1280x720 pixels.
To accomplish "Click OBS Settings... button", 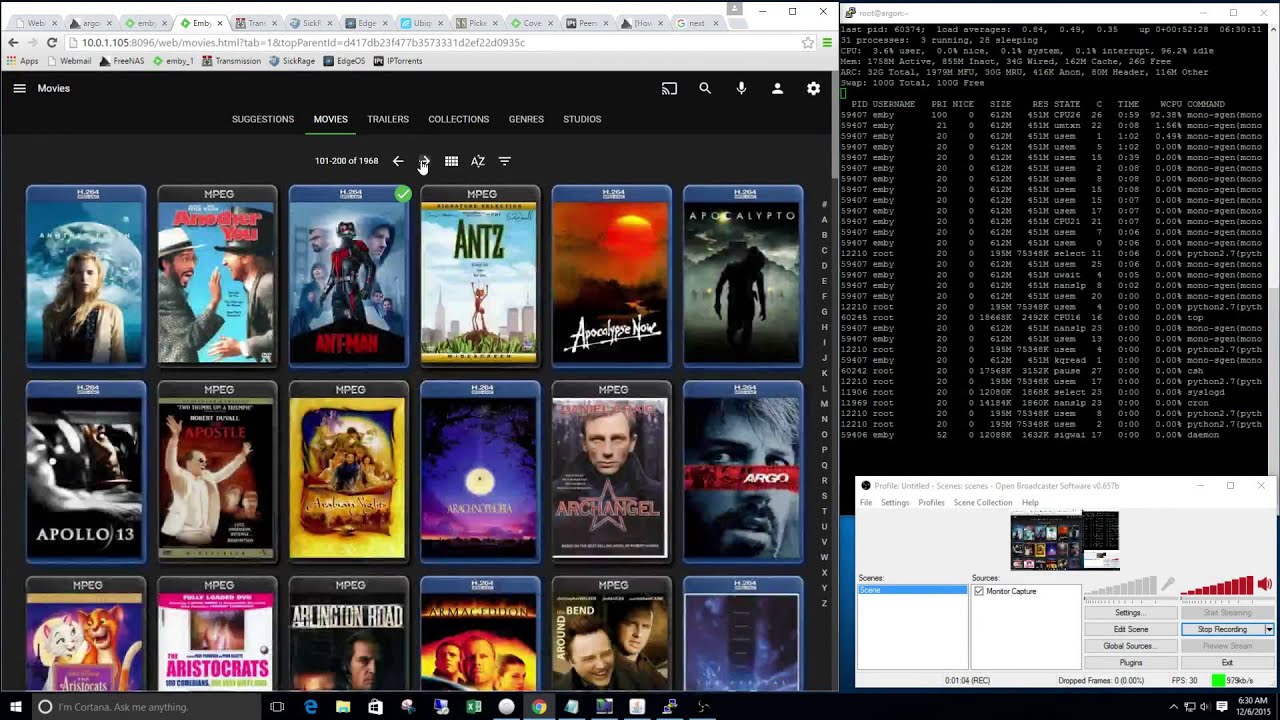I will click(1131, 612).
